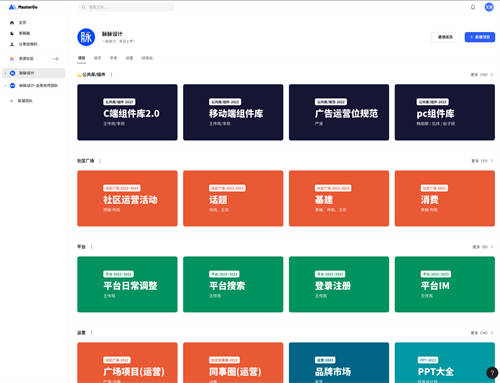The width and height of the screenshot is (500, 383).
Task: Click the round blue 脉 team avatar
Action: (x=86, y=37)
